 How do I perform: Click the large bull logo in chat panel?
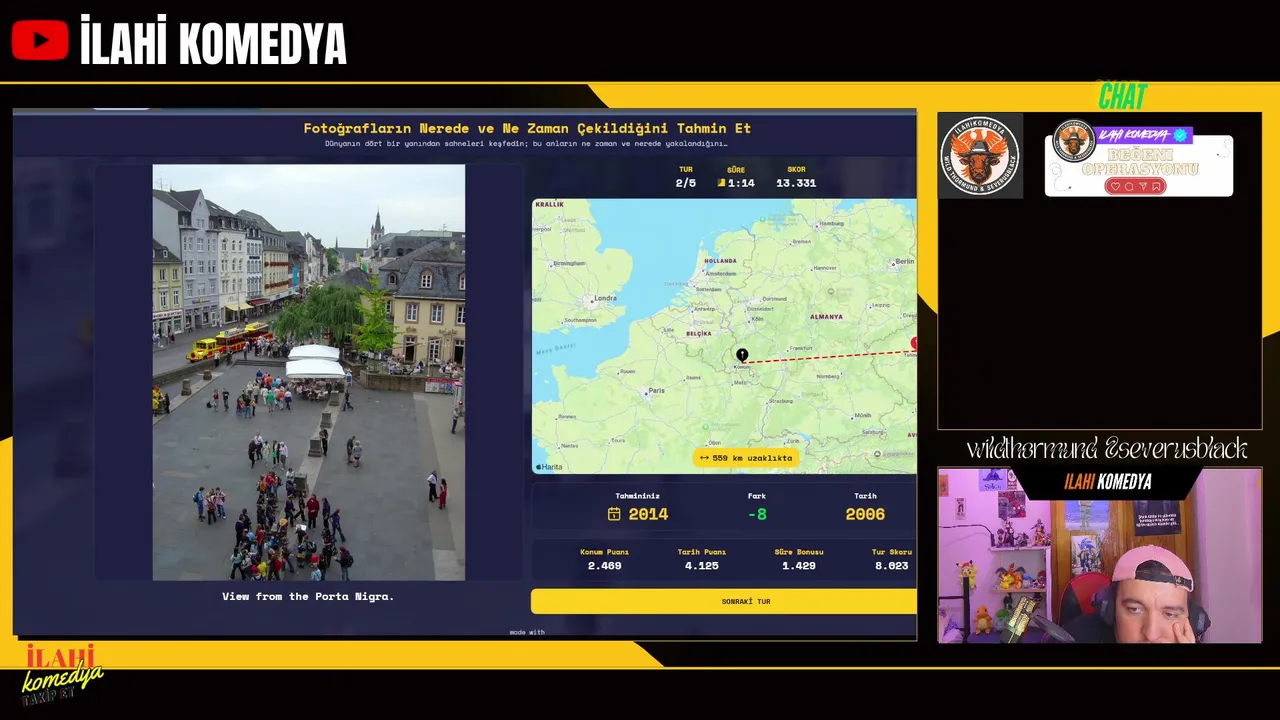(x=980, y=155)
